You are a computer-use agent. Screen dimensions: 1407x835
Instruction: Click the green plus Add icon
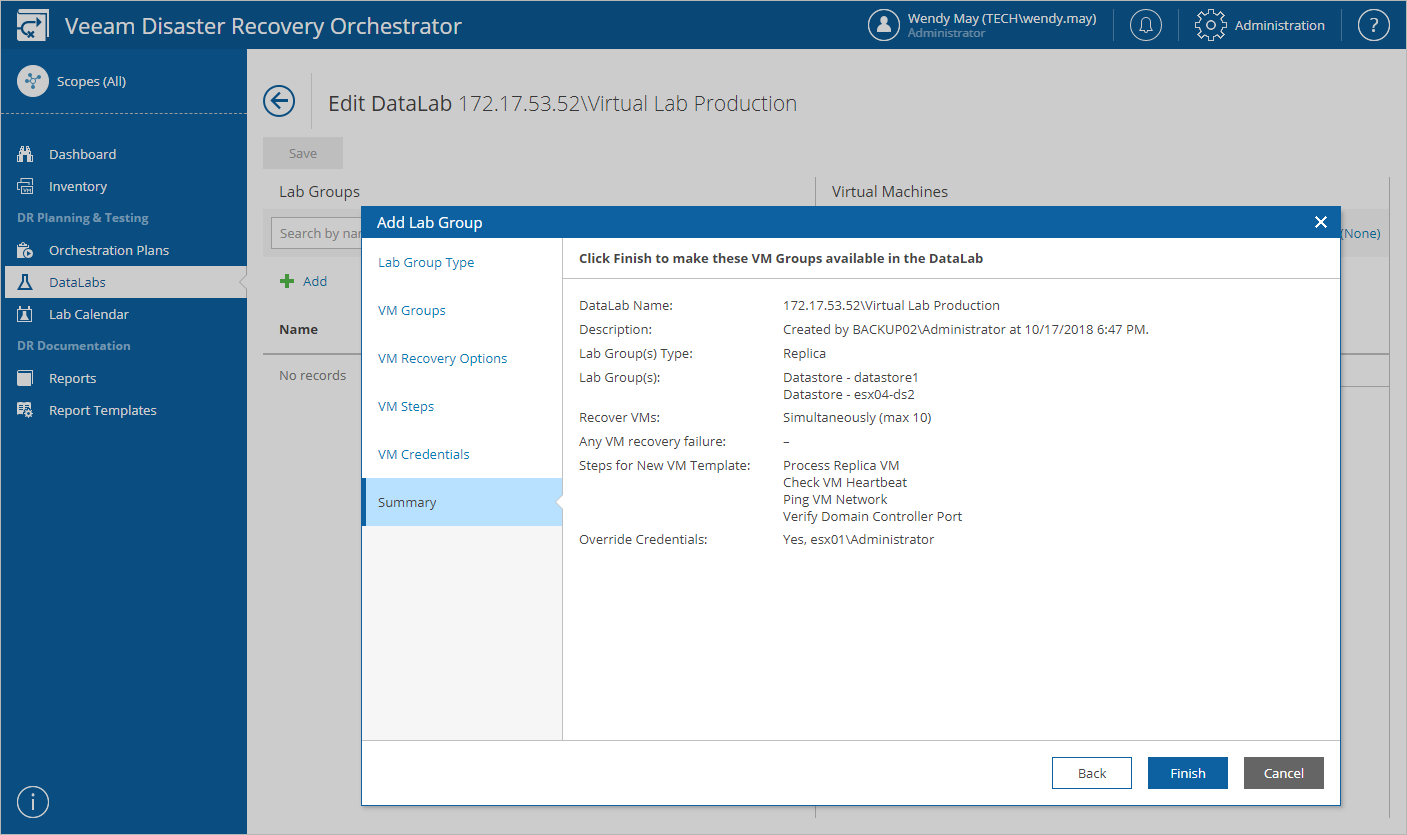[287, 281]
